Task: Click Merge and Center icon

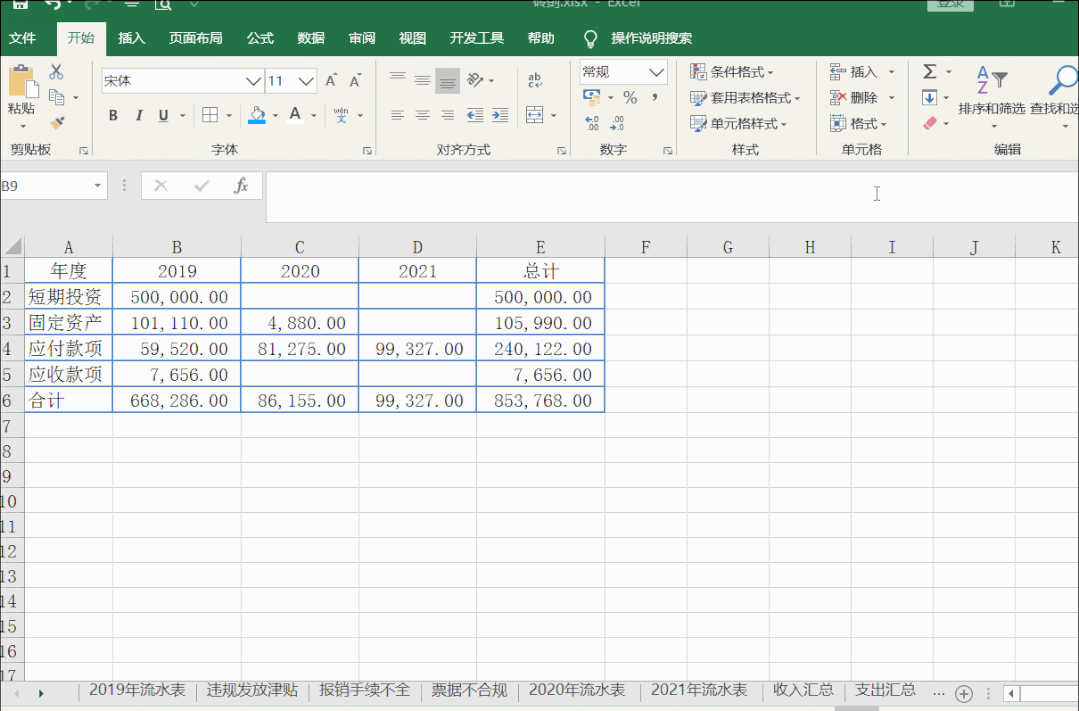Action: [535, 114]
